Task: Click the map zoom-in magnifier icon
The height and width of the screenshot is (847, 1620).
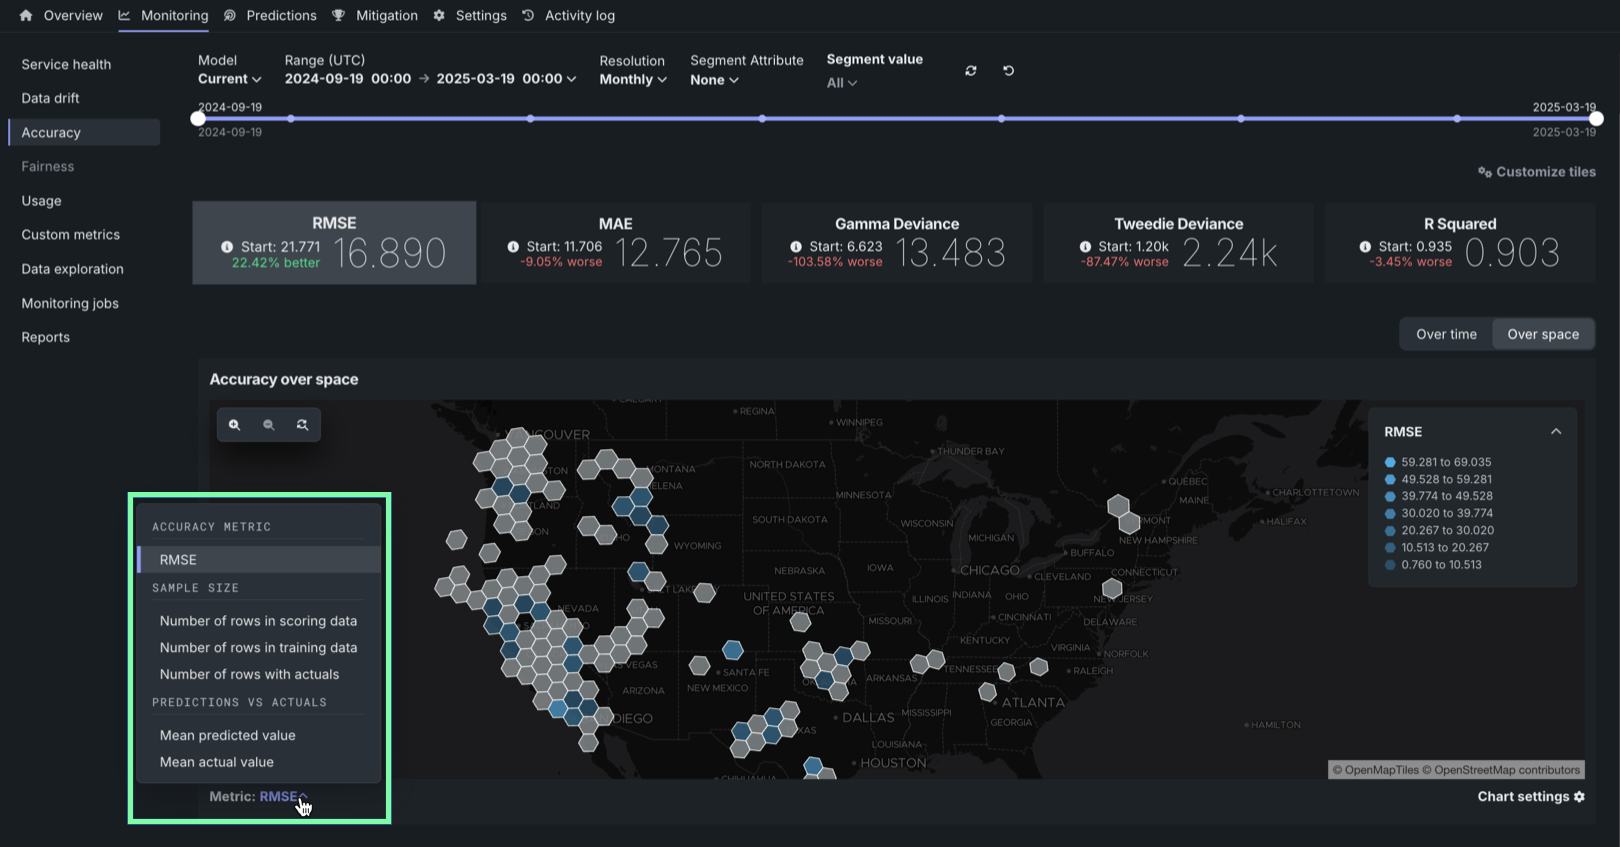Action: pos(234,425)
